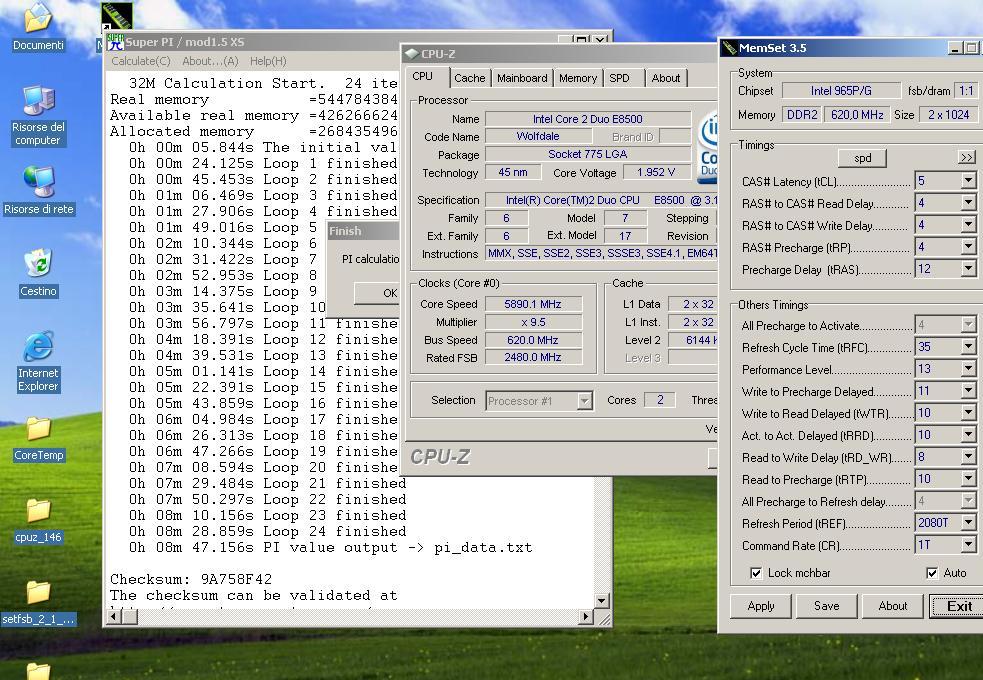983x680 pixels.
Task: Expand MemSet panel with >> button
Action: (x=966, y=157)
